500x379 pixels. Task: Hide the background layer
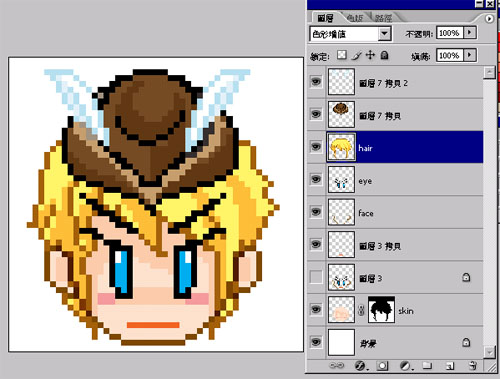click(316, 342)
